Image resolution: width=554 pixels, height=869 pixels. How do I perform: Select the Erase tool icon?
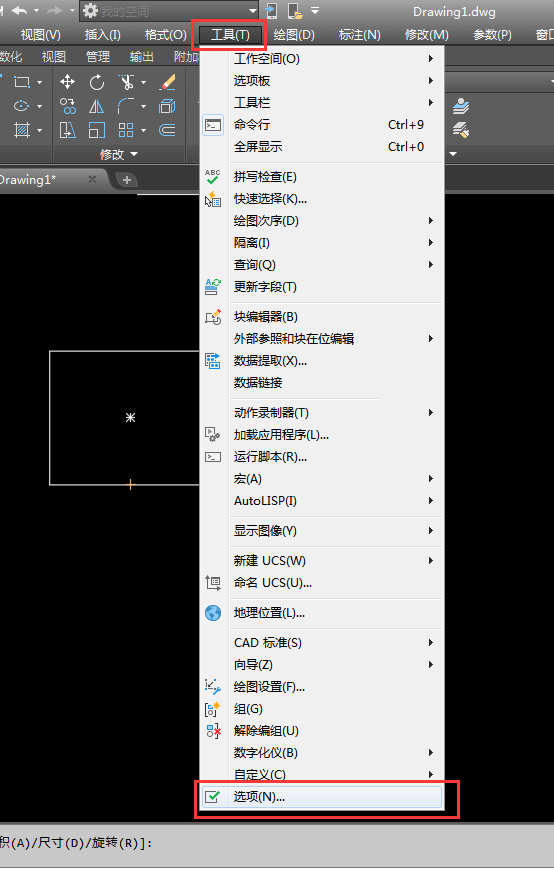167,82
